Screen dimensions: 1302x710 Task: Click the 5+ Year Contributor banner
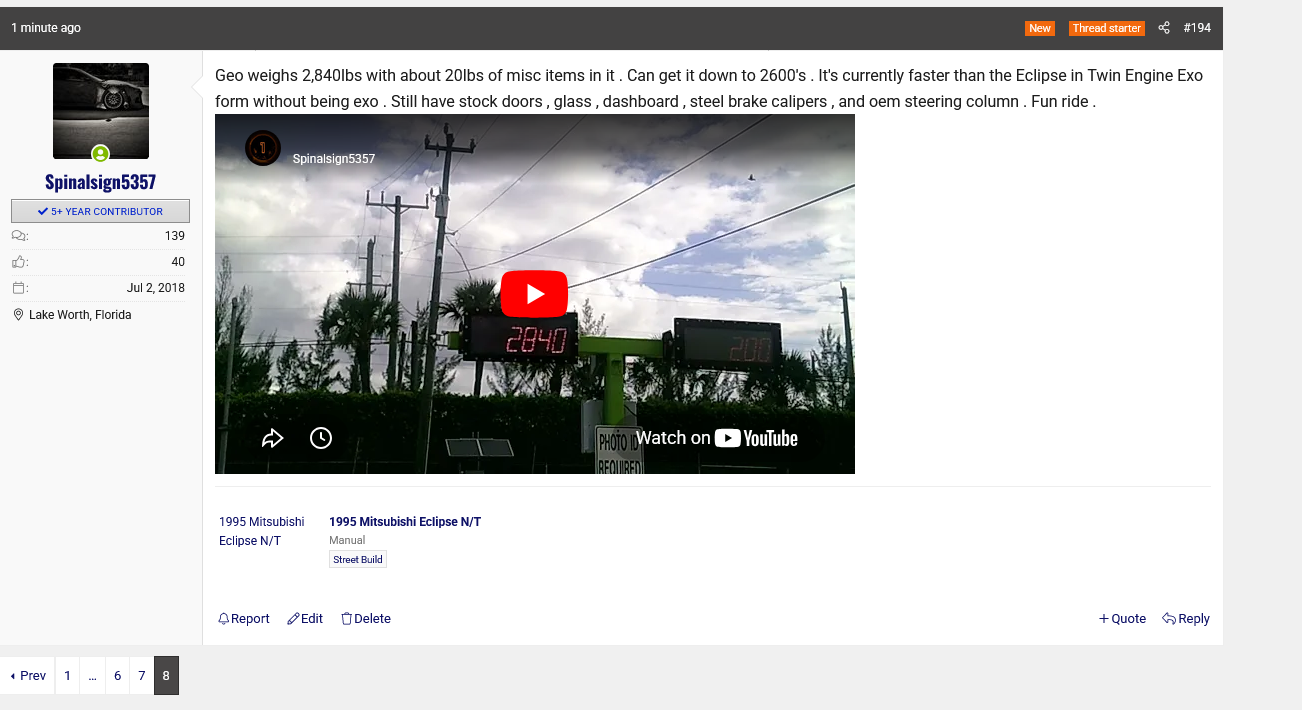tap(100, 211)
